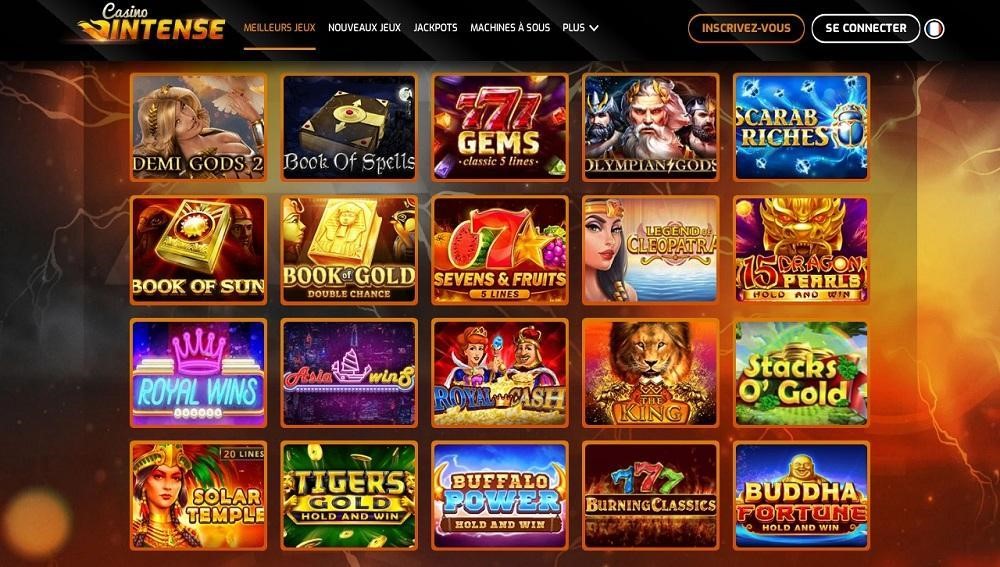The height and width of the screenshot is (567, 1000).
Task: Click the Casino Intense logo
Action: coord(151,24)
